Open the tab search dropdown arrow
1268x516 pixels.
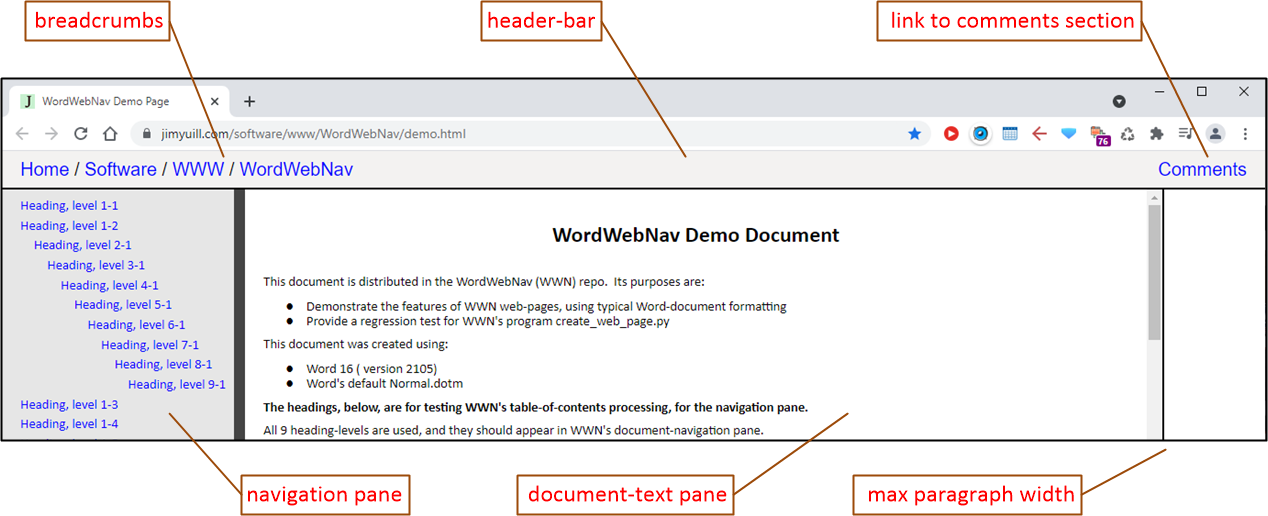pos(1119,102)
